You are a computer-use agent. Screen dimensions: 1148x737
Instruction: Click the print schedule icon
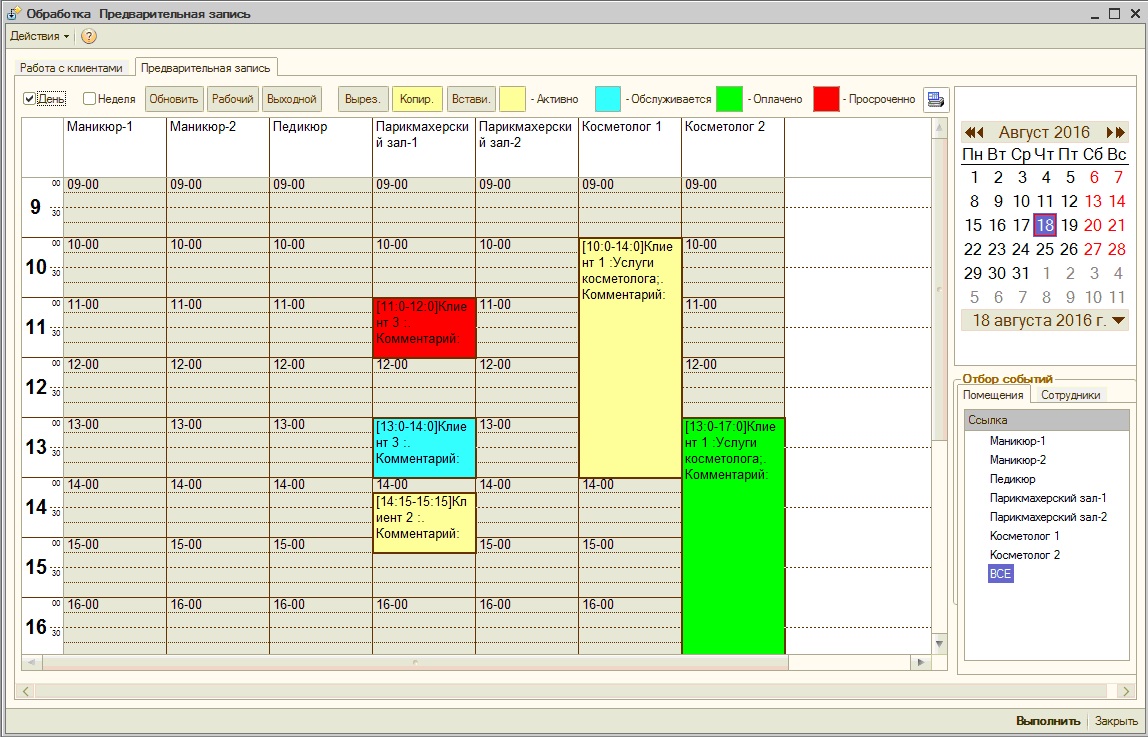pyautogui.click(x=935, y=99)
